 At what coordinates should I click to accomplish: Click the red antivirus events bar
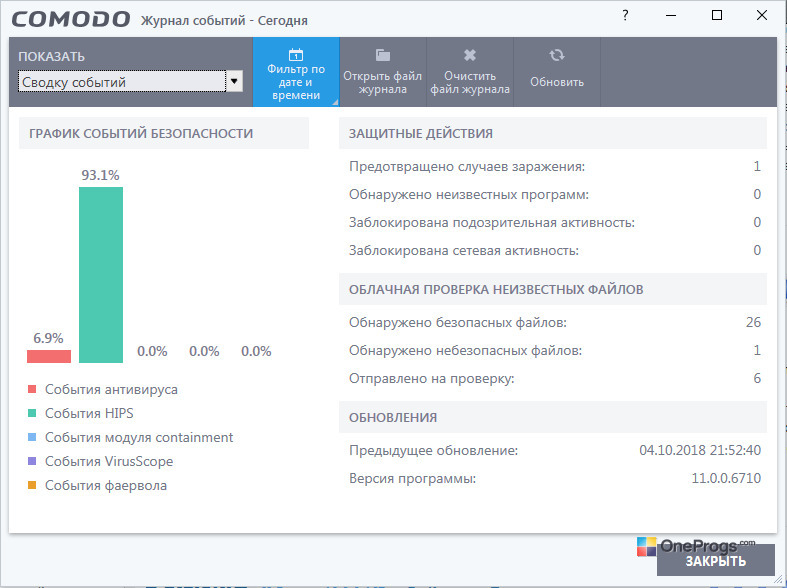[x=49, y=356]
